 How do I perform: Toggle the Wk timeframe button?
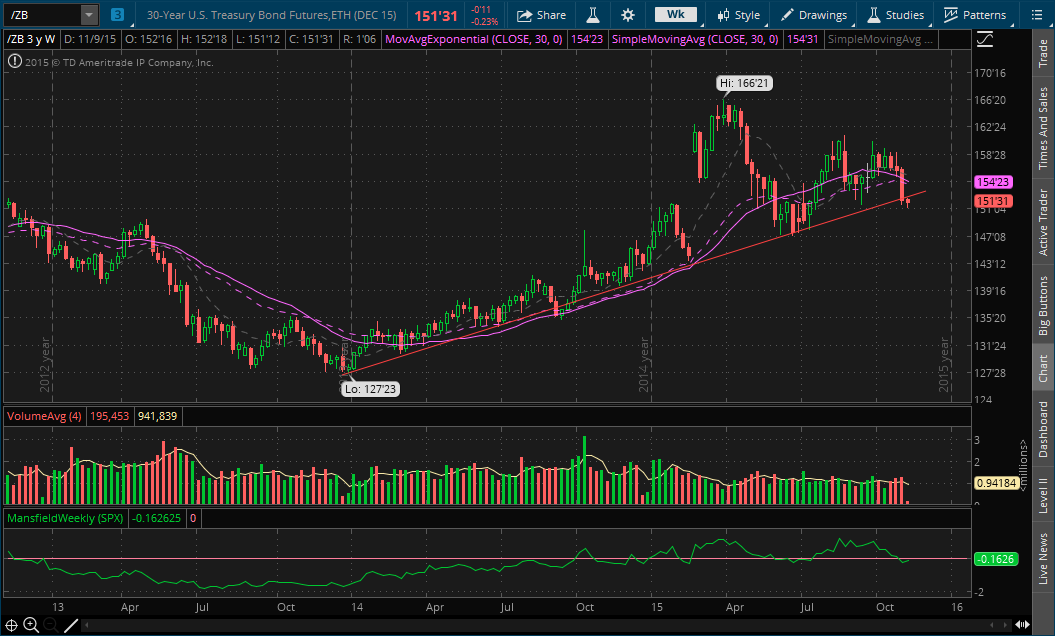(x=674, y=15)
